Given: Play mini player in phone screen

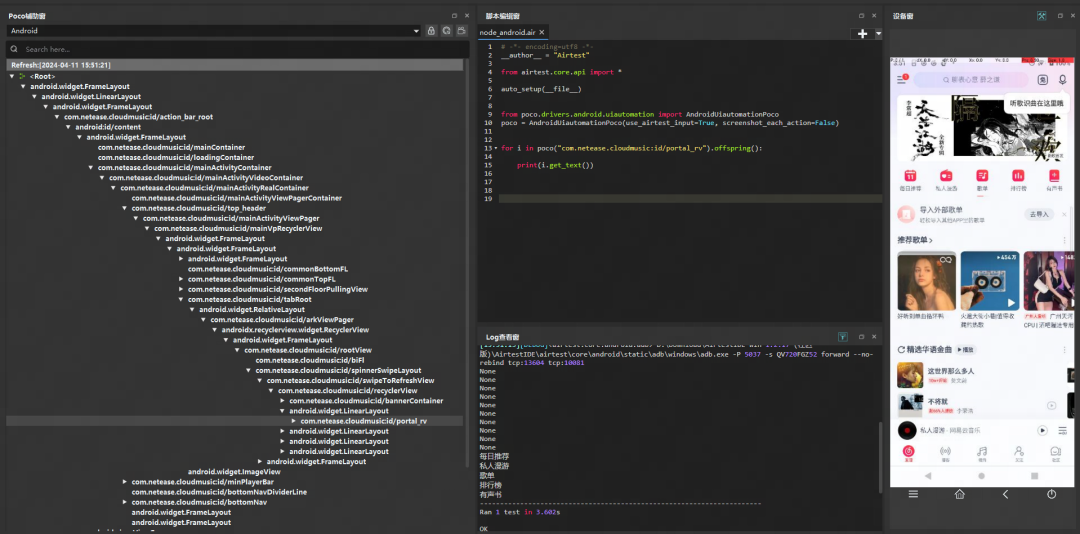Looking at the screenshot, I should coord(1041,430).
